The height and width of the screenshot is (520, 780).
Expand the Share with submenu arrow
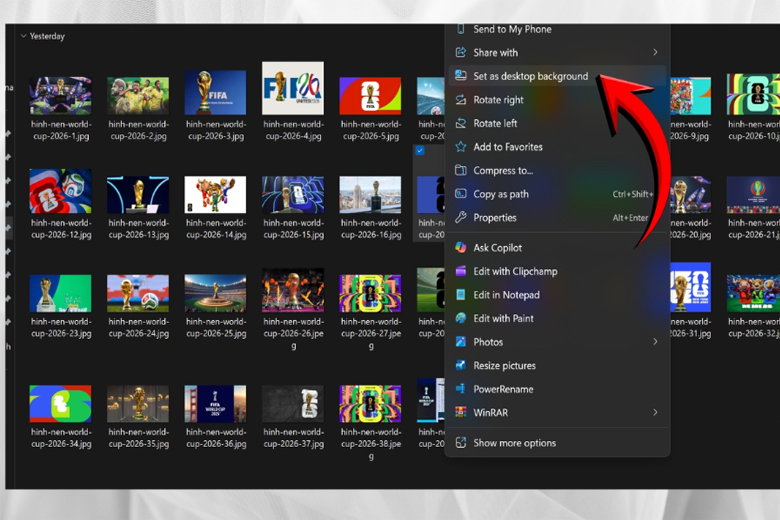click(655, 52)
